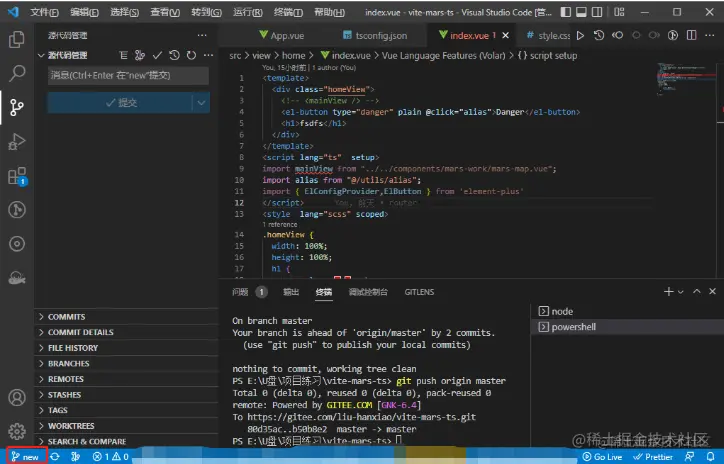724x464 pixels.
Task: Open notifications bell in status bar
Action: [711, 457]
